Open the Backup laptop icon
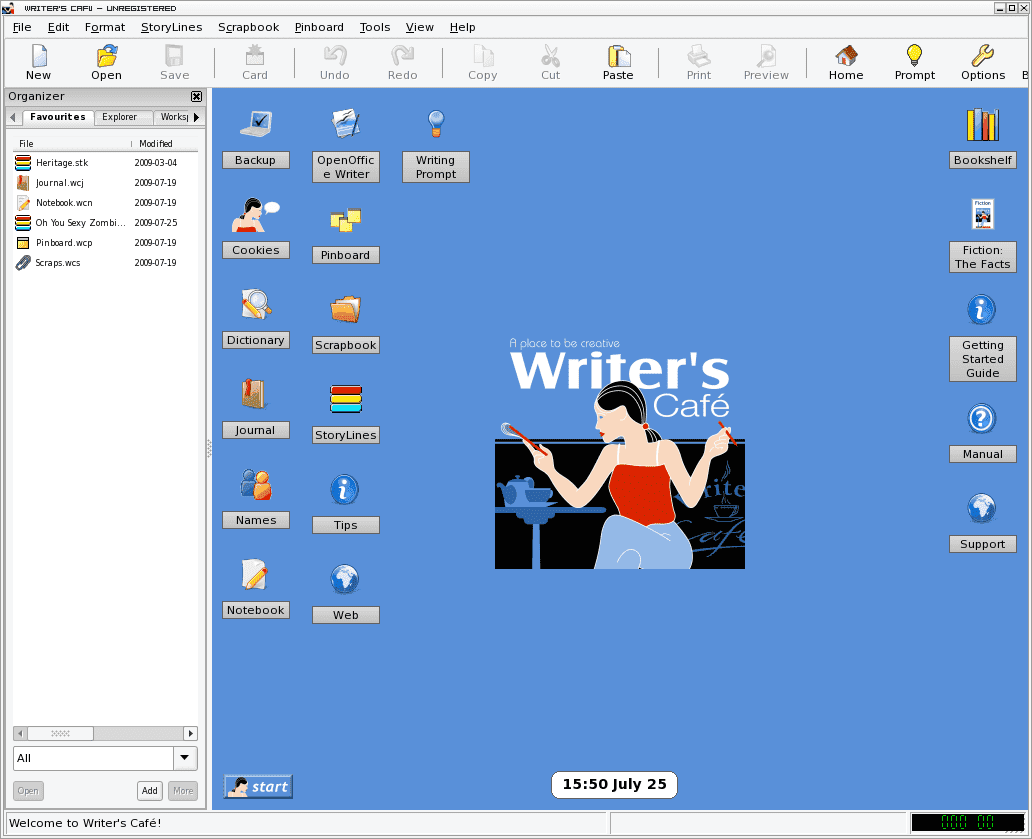Screen dimensions: 1032x839 coord(256,123)
